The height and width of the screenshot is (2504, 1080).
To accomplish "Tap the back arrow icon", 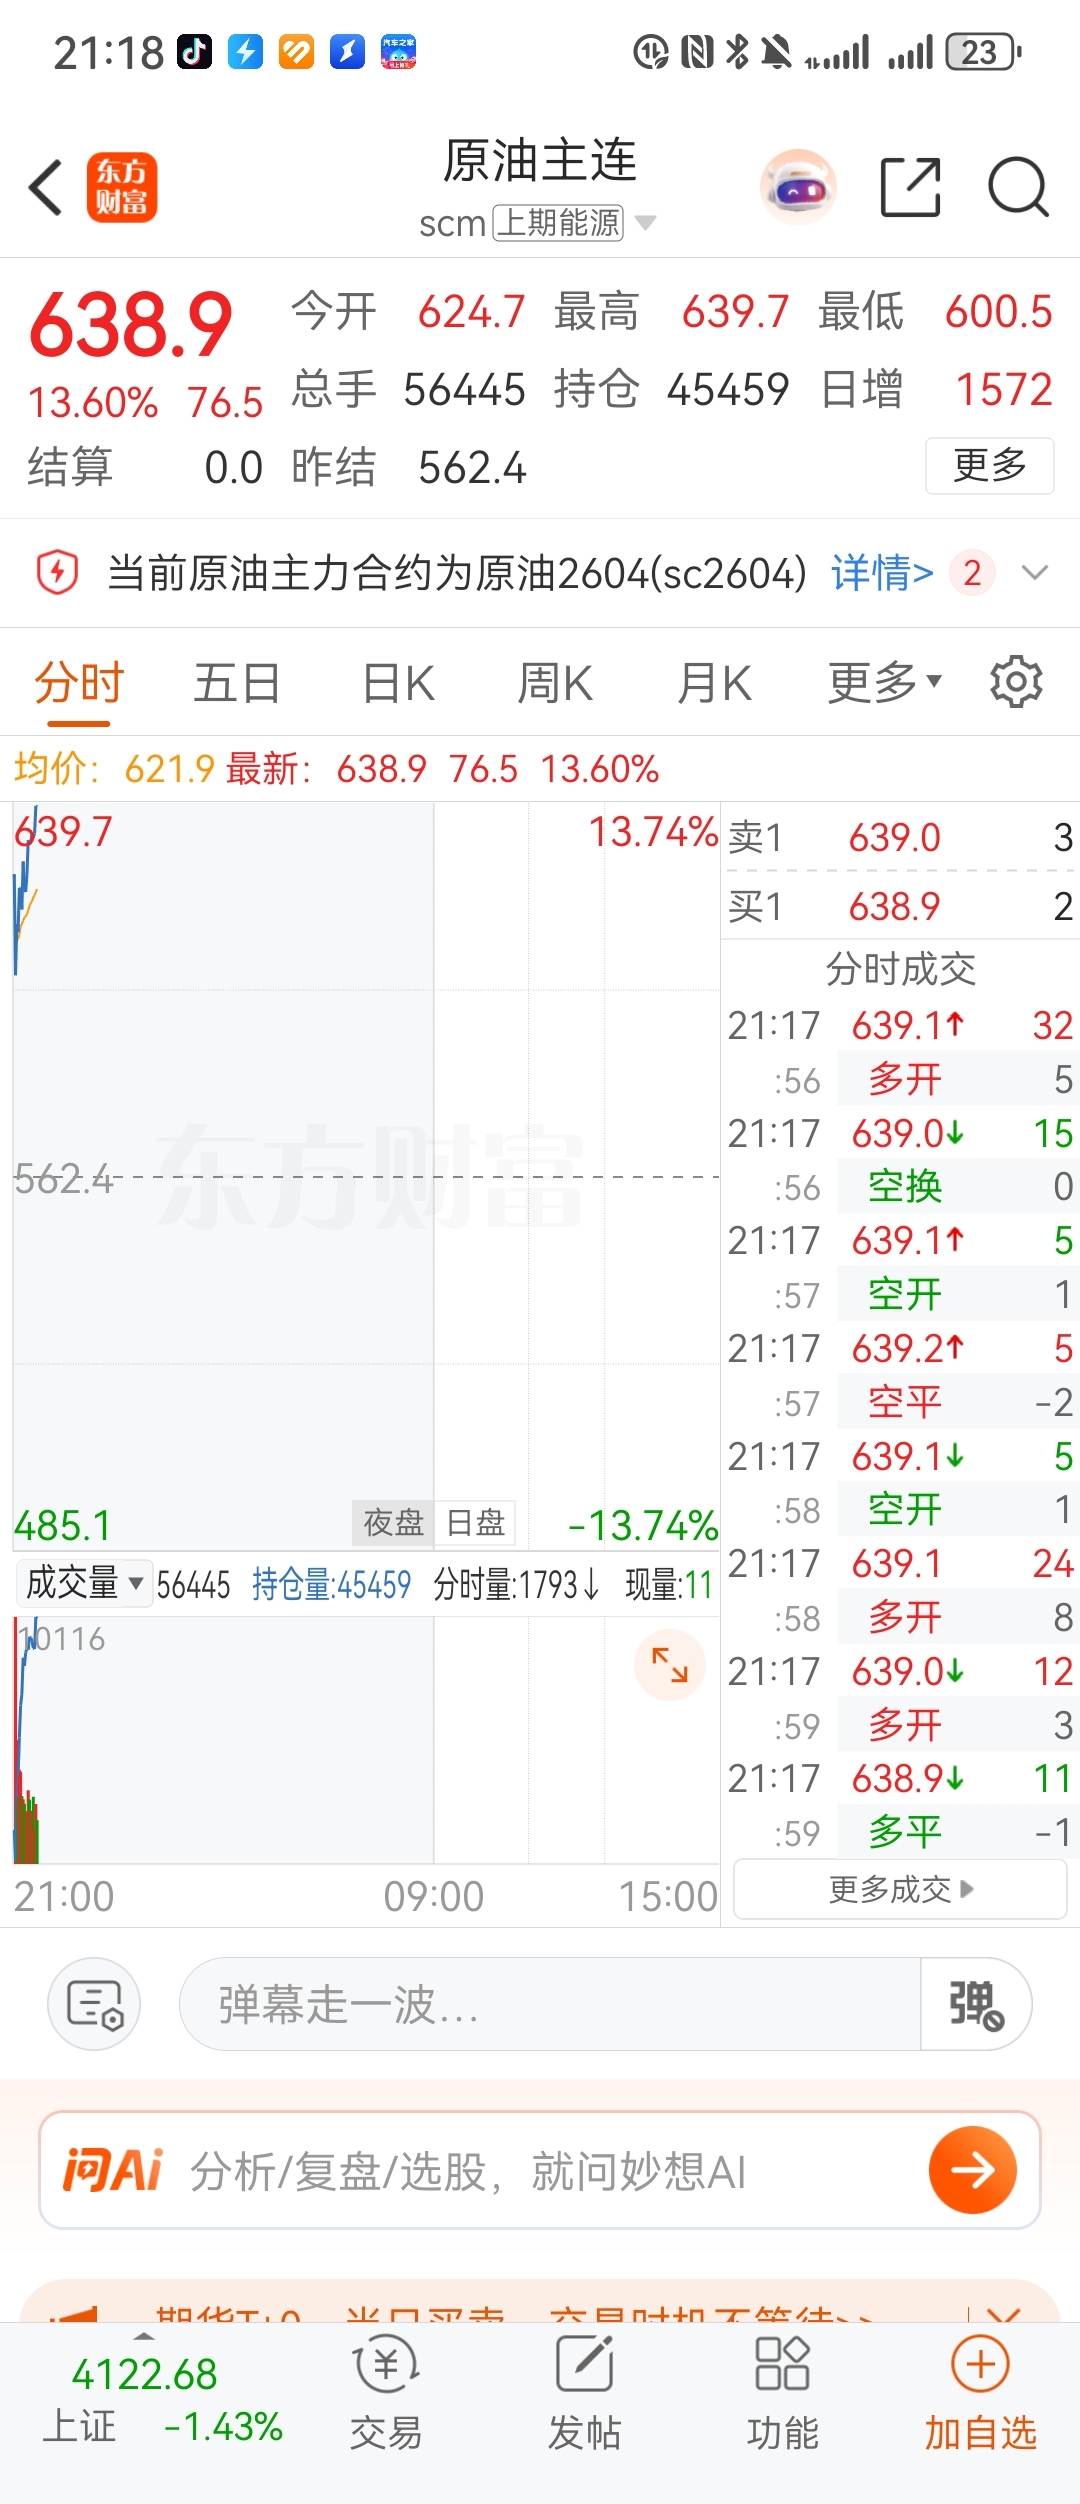I will (46, 187).
